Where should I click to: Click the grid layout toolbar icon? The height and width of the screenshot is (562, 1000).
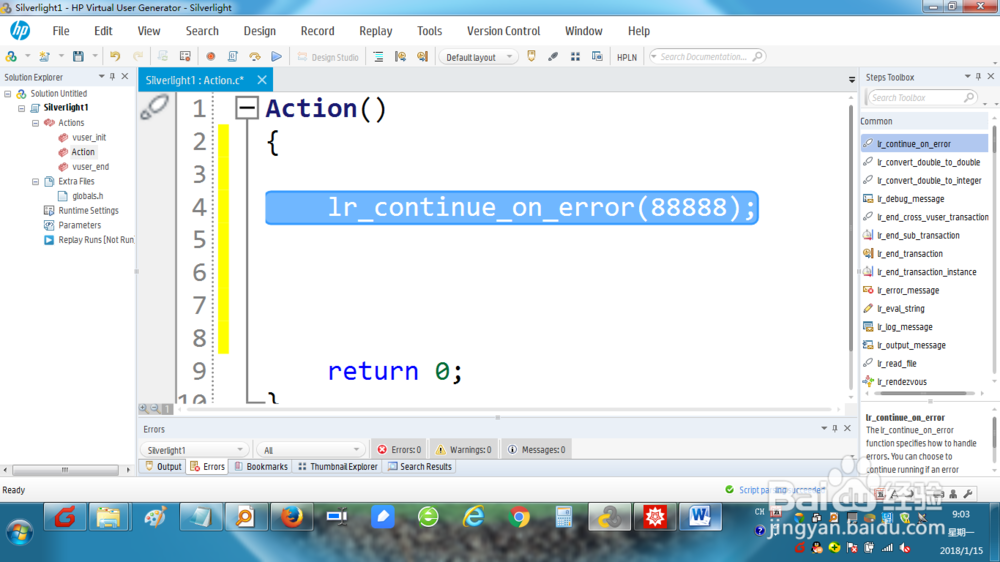click(x=575, y=57)
